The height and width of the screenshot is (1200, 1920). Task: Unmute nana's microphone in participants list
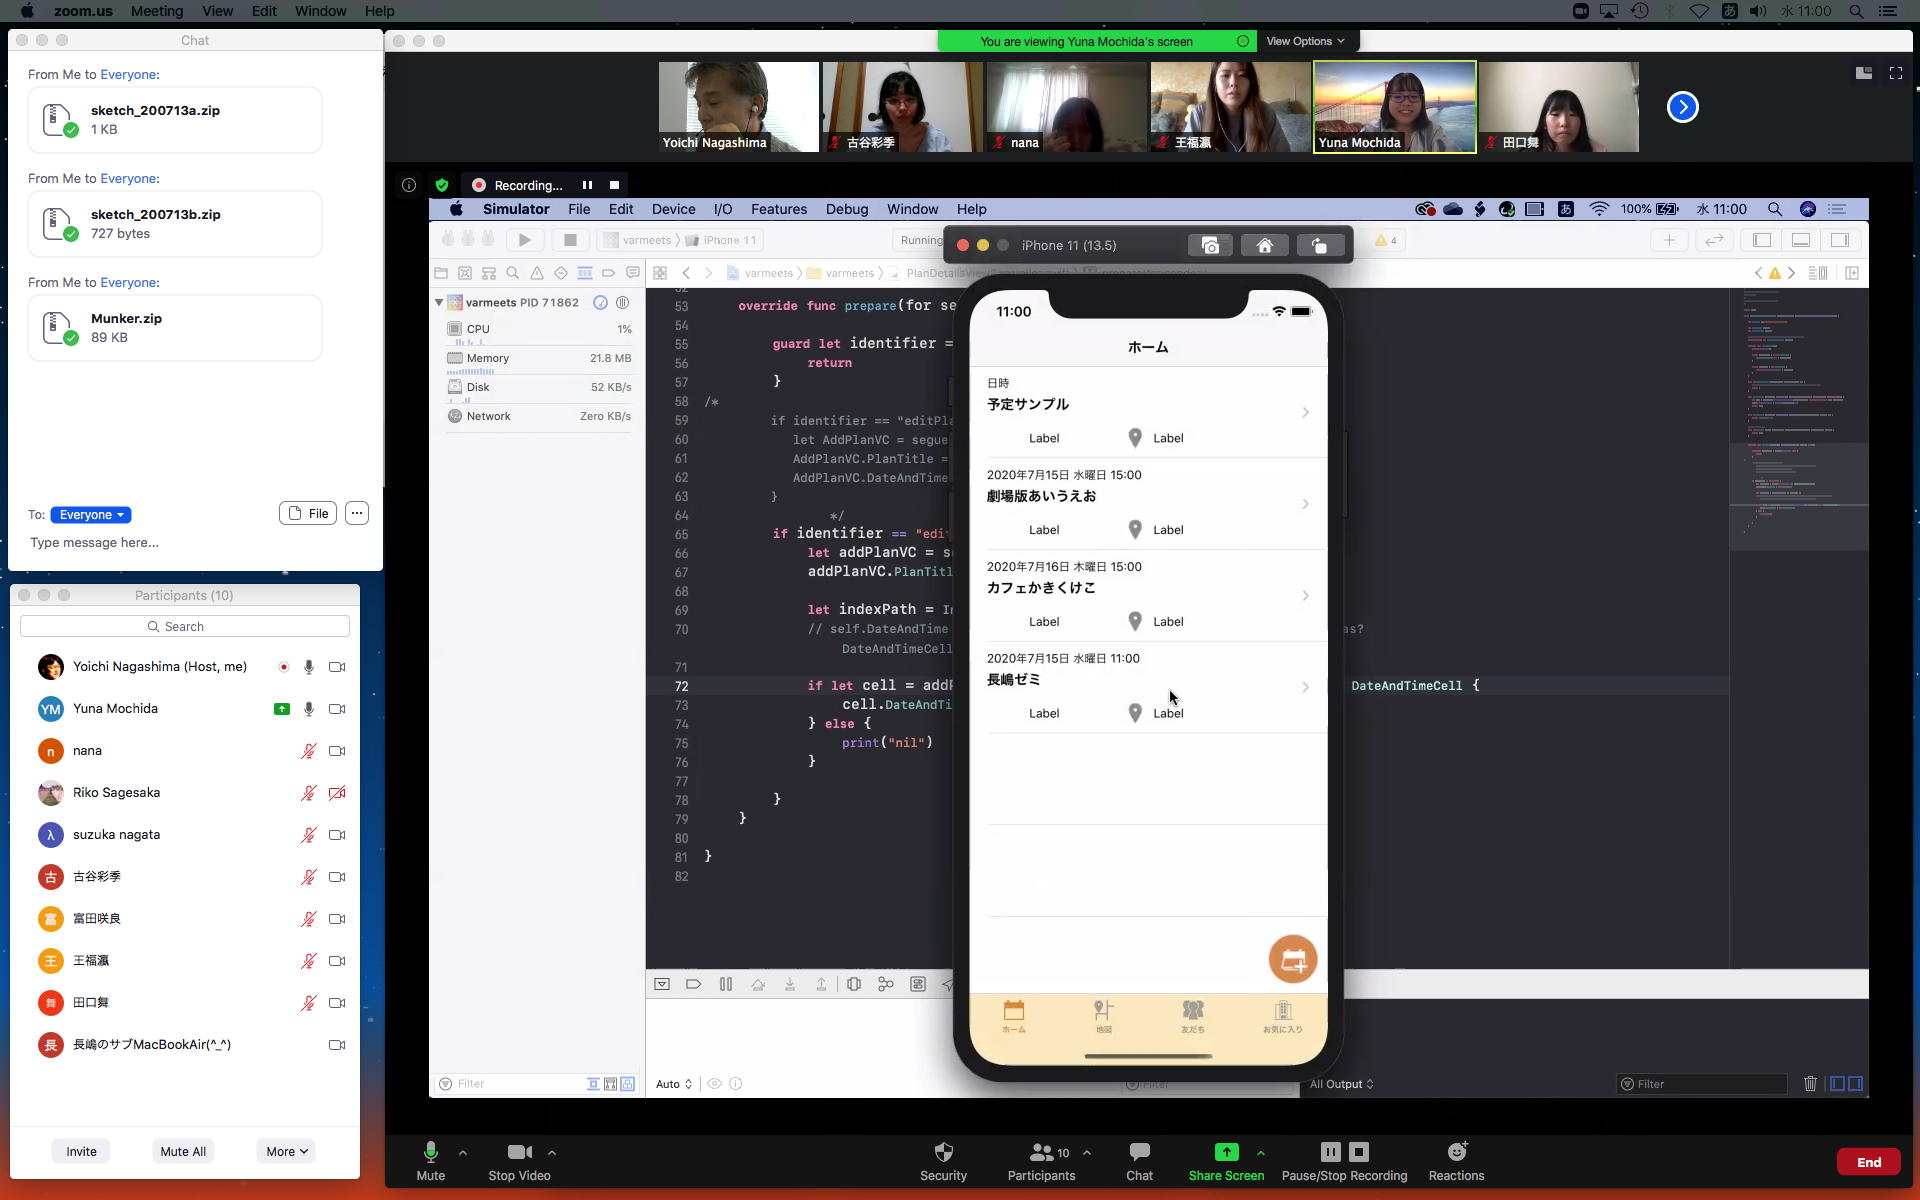(309, 751)
